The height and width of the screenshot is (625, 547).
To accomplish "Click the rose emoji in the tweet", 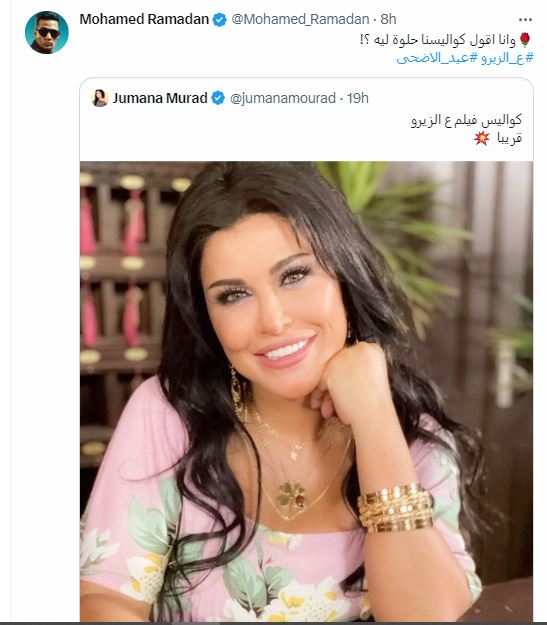I will (x=525, y=39).
